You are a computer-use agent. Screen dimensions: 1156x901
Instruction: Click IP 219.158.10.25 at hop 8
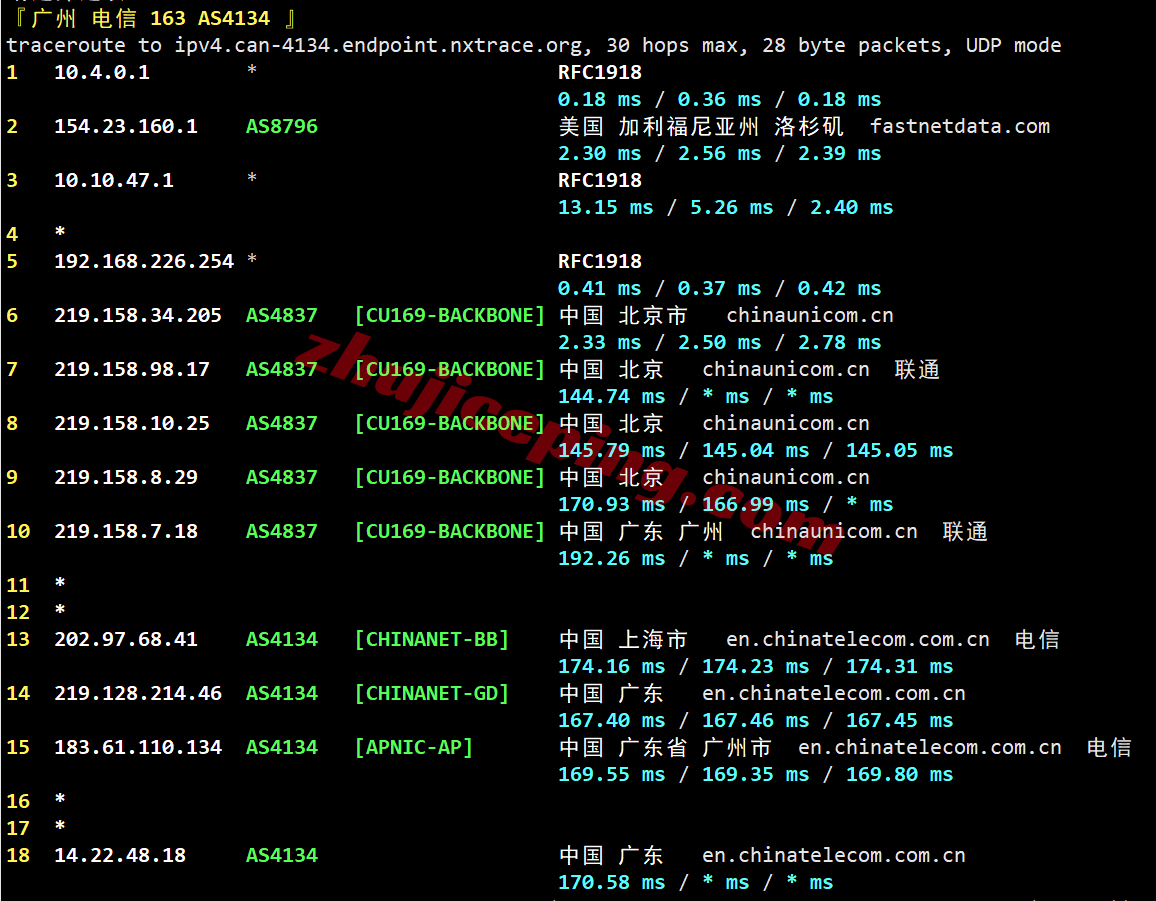click(132, 423)
